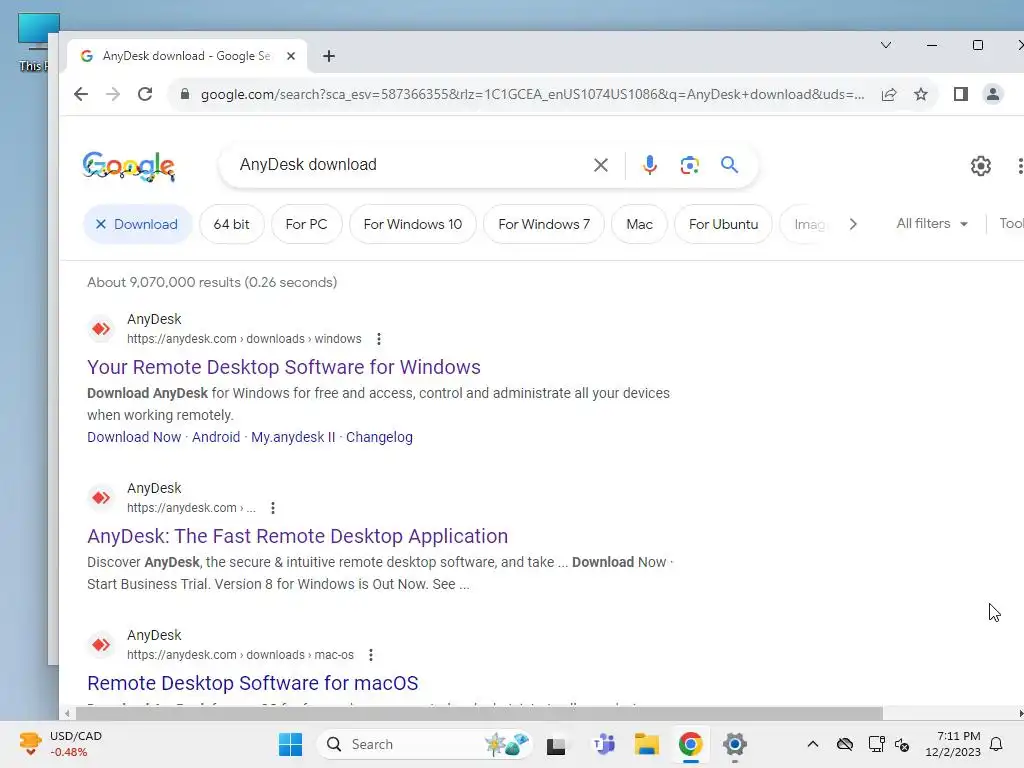1024x768 pixels.
Task: Open the Chrome profile avatar
Action: [993, 94]
